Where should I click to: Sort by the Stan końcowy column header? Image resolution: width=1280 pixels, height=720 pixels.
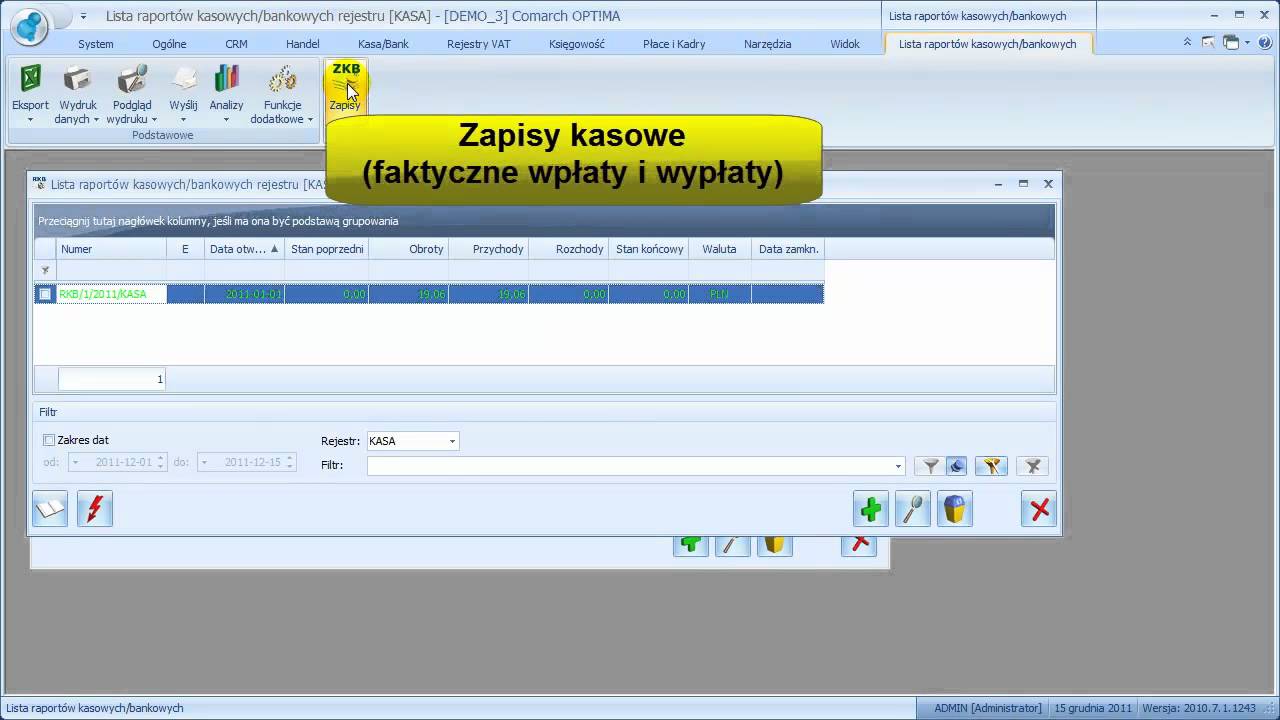pyautogui.click(x=649, y=249)
